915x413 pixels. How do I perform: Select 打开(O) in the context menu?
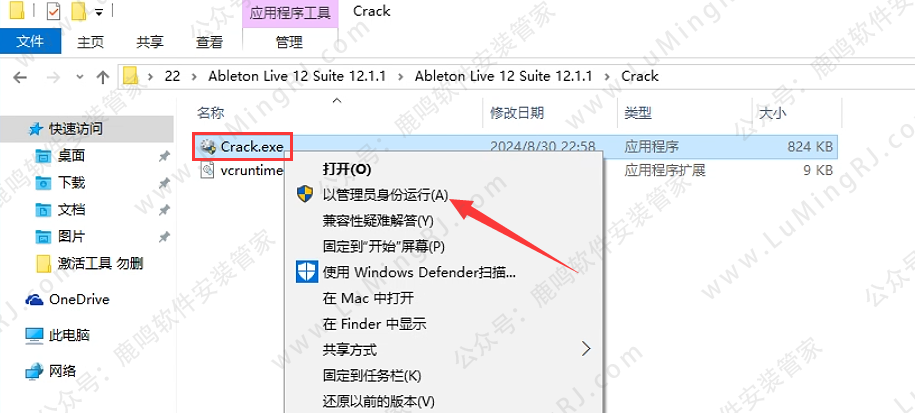pyautogui.click(x=347, y=169)
